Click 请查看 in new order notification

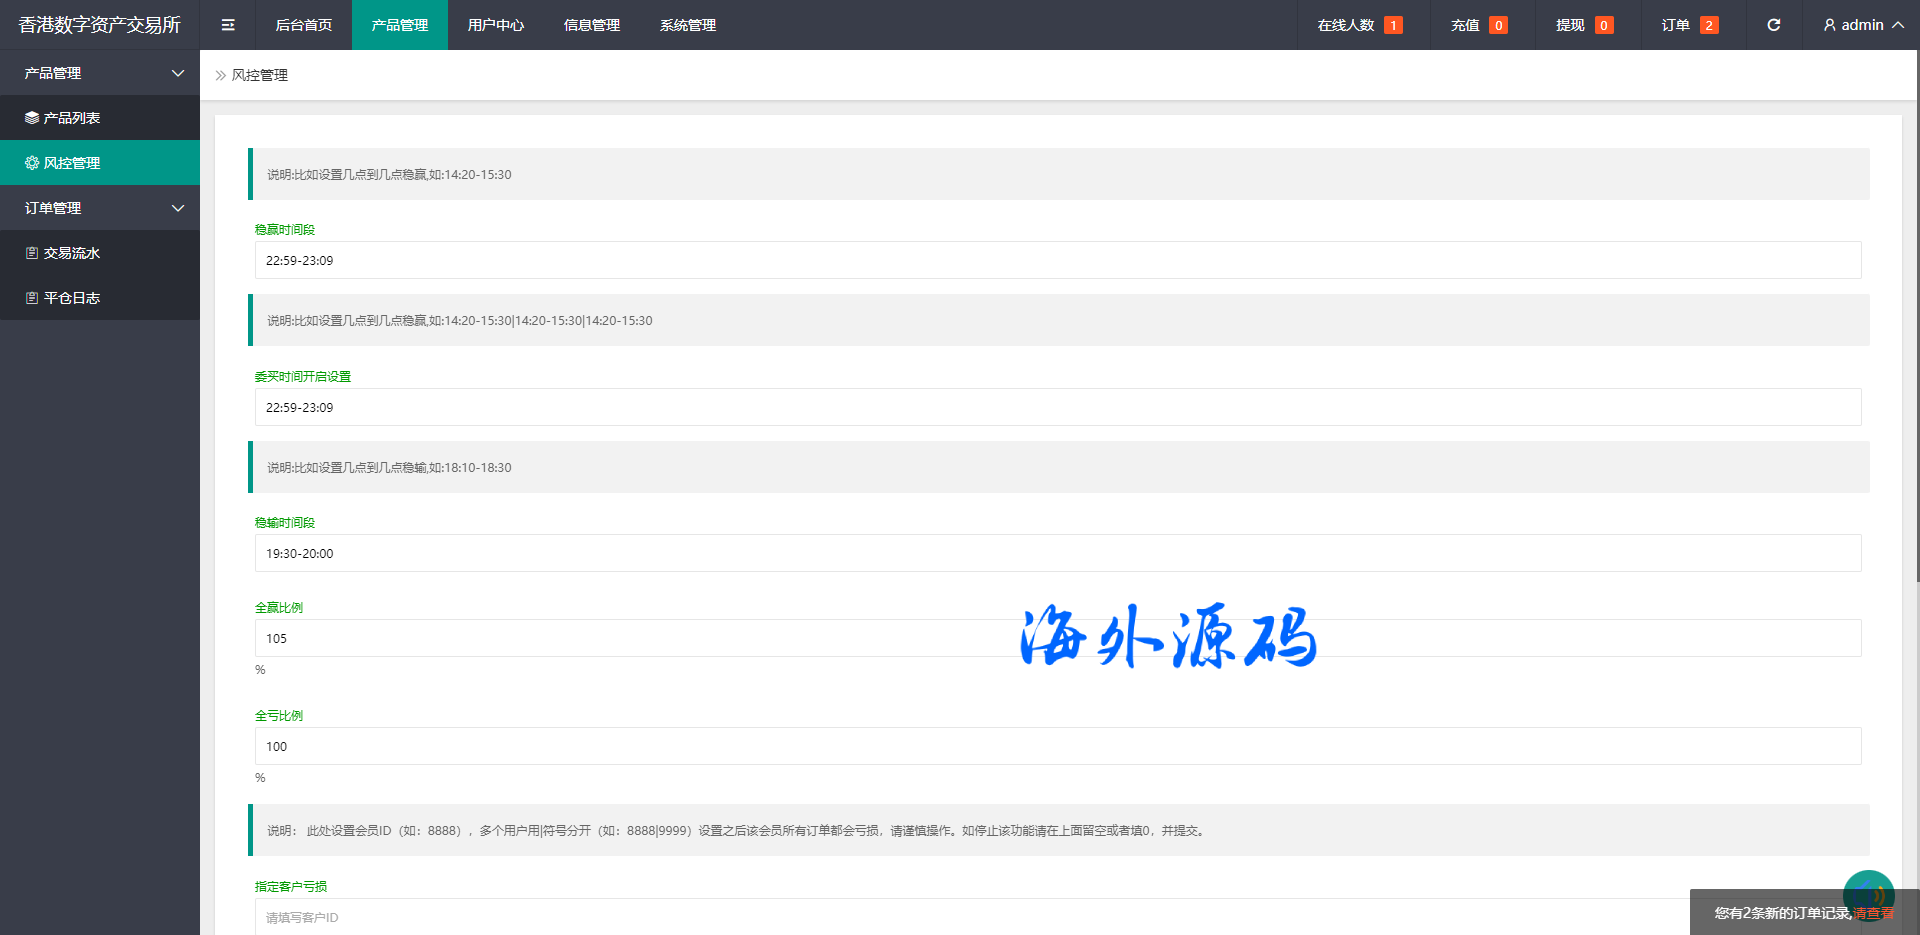pos(1873,913)
